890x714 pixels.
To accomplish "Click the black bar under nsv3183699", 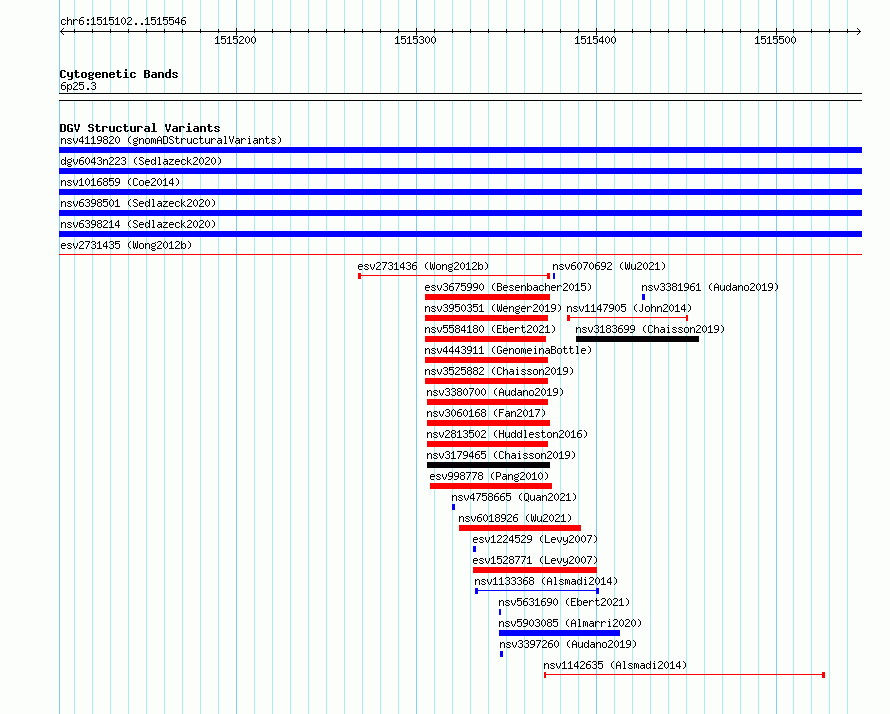I will click(637, 339).
